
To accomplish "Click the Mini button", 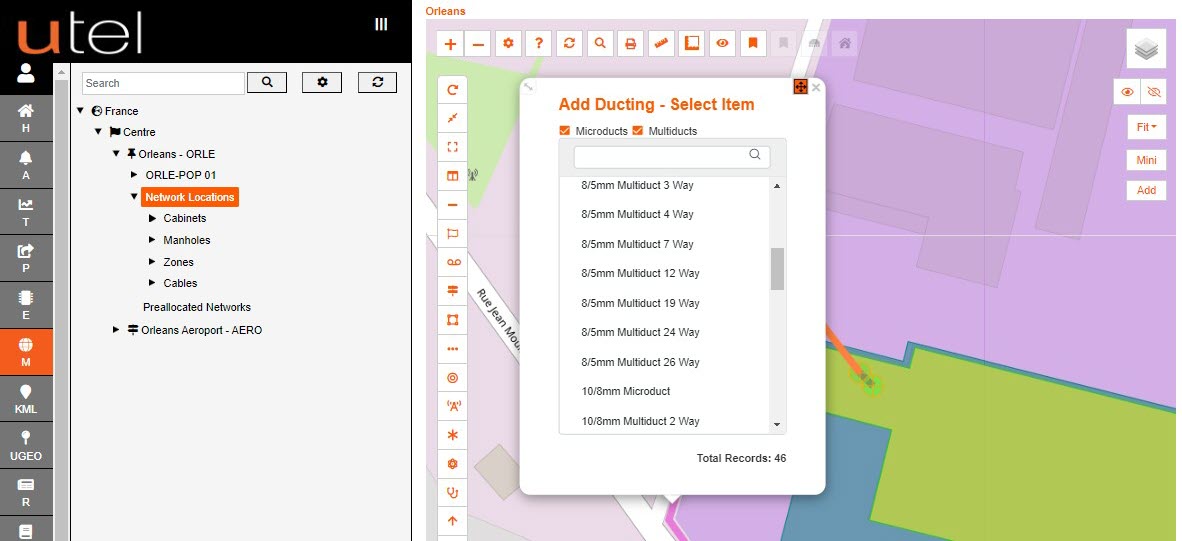I will 1146,160.
